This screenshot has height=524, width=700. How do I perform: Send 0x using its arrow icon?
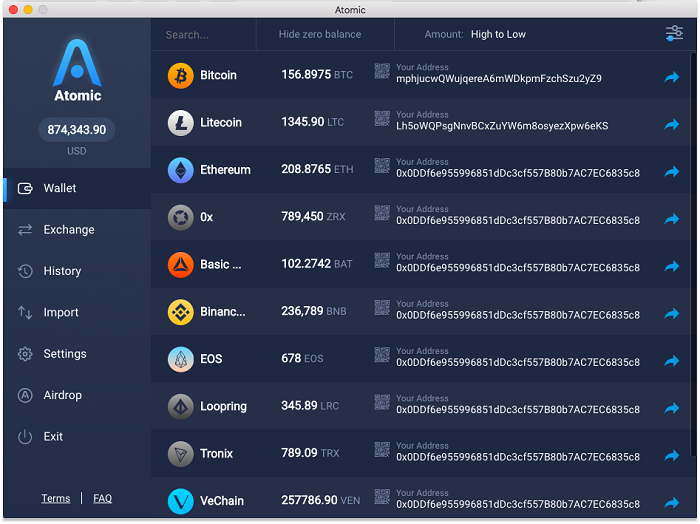671,219
